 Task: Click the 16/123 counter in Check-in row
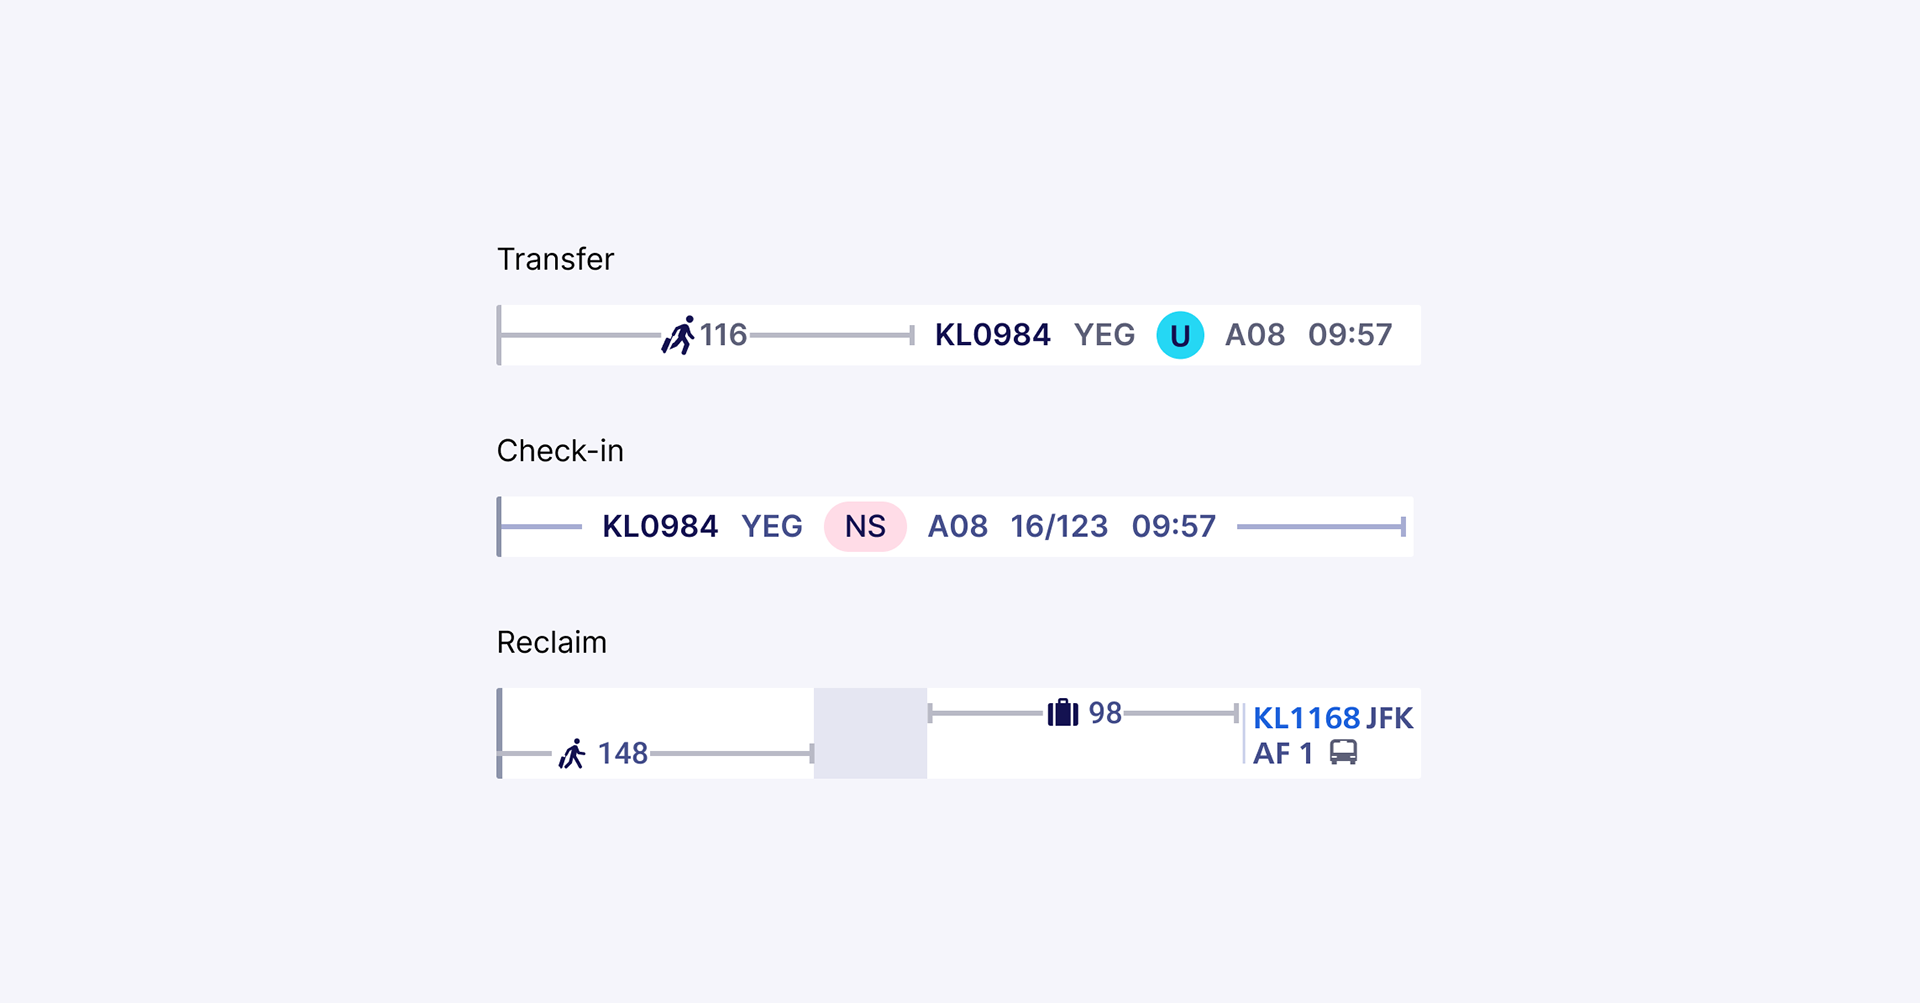point(1059,527)
